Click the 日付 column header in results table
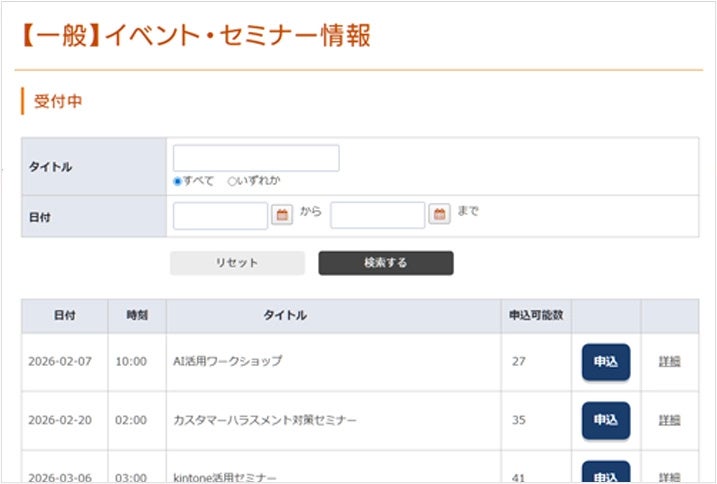 point(64,316)
